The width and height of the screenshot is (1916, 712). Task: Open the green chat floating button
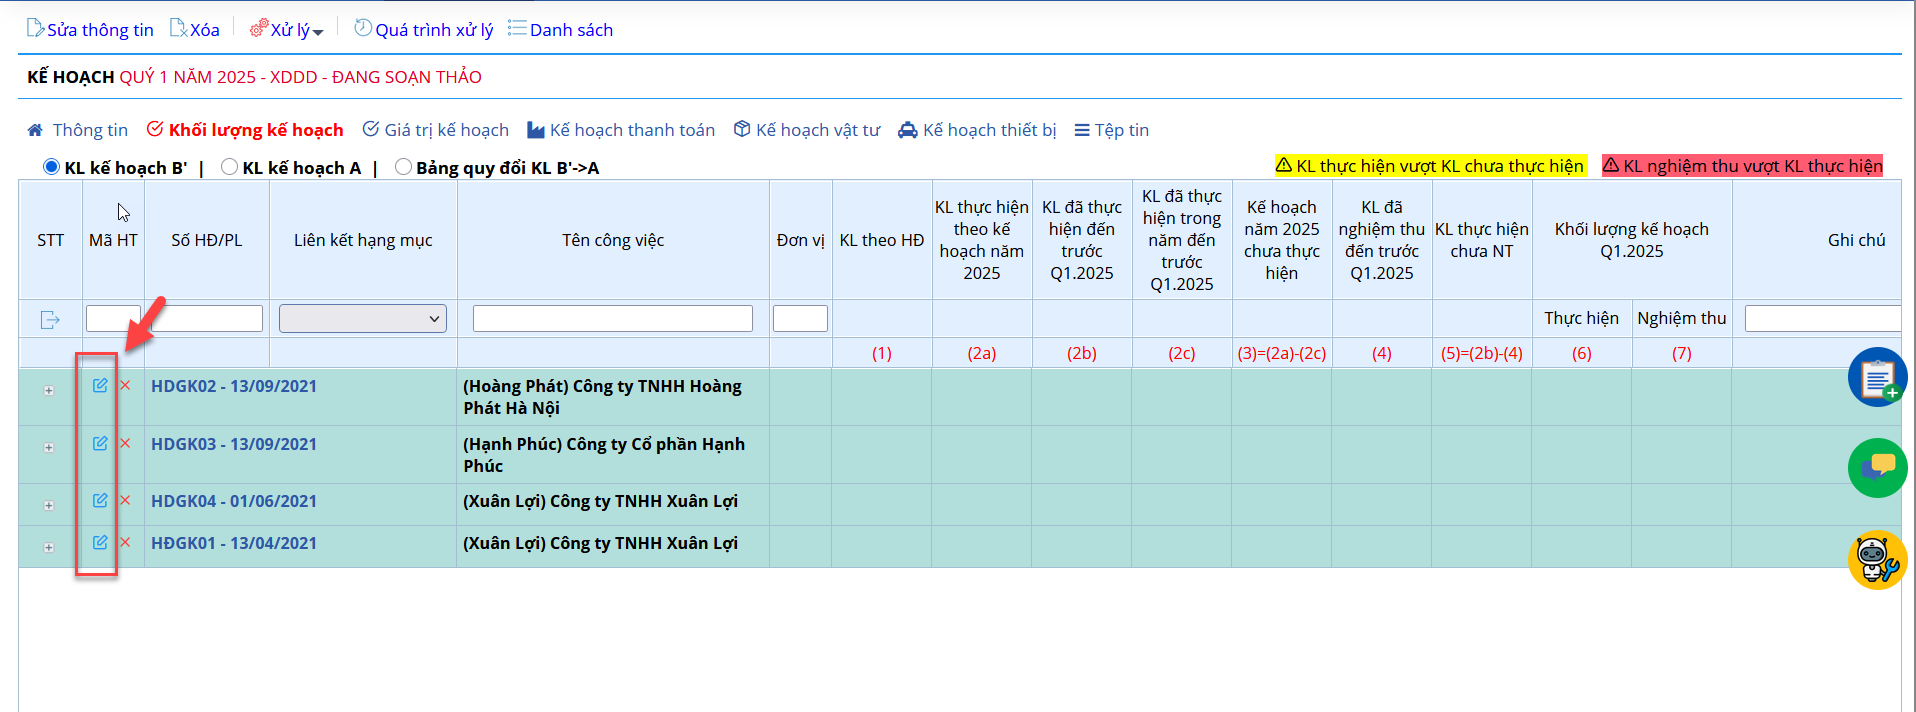click(x=1876, y=467)
